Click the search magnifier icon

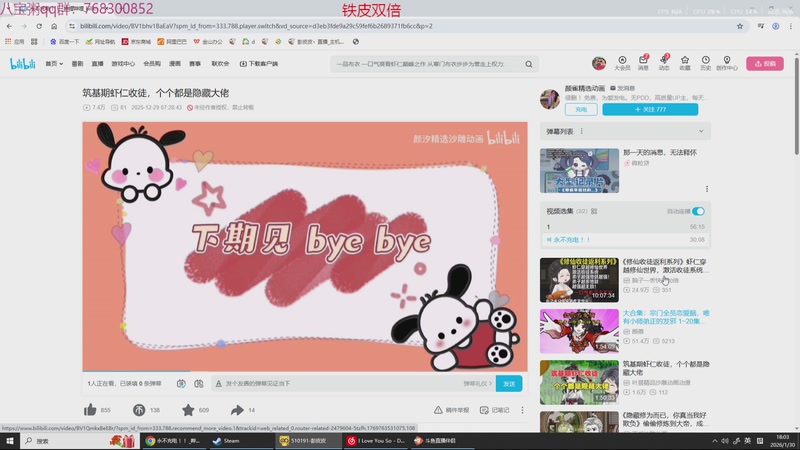click(x=529, y=64)
